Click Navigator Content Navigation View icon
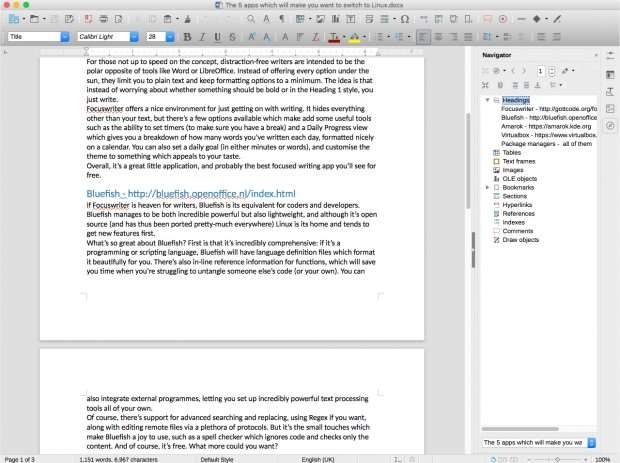 (486, 85)
